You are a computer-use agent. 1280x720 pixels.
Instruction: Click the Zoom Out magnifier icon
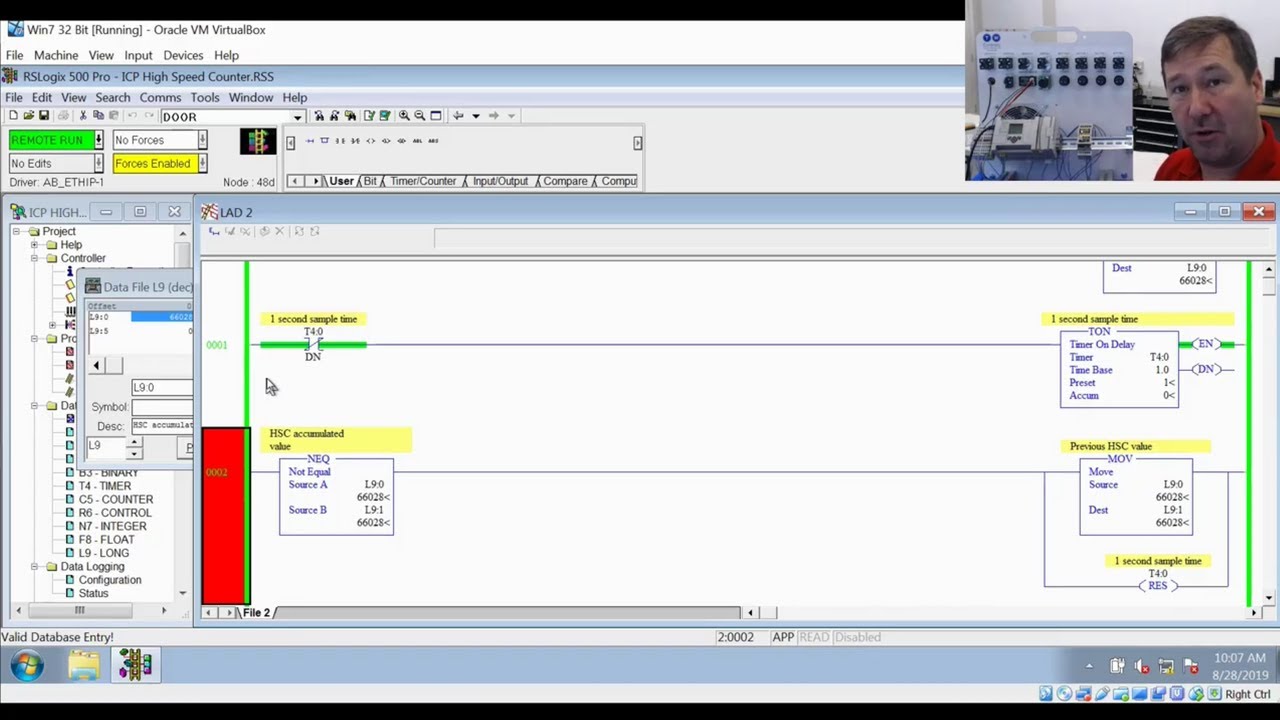[420, 116]
